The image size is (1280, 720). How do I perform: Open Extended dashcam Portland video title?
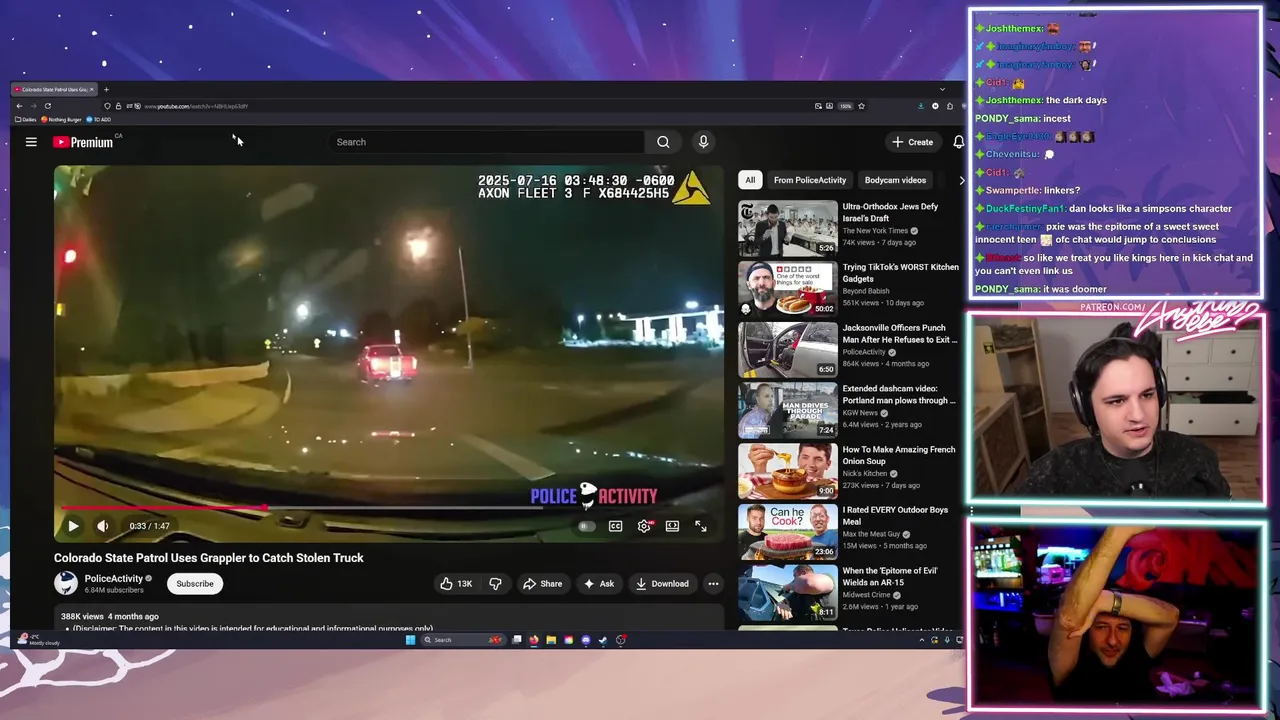899,394
